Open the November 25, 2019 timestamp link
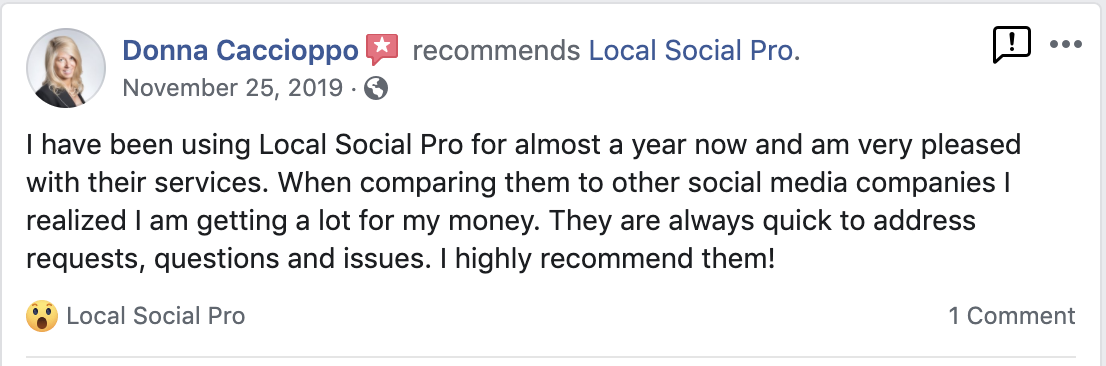Viewport: 1106px width, 366px height. (232, 88)
